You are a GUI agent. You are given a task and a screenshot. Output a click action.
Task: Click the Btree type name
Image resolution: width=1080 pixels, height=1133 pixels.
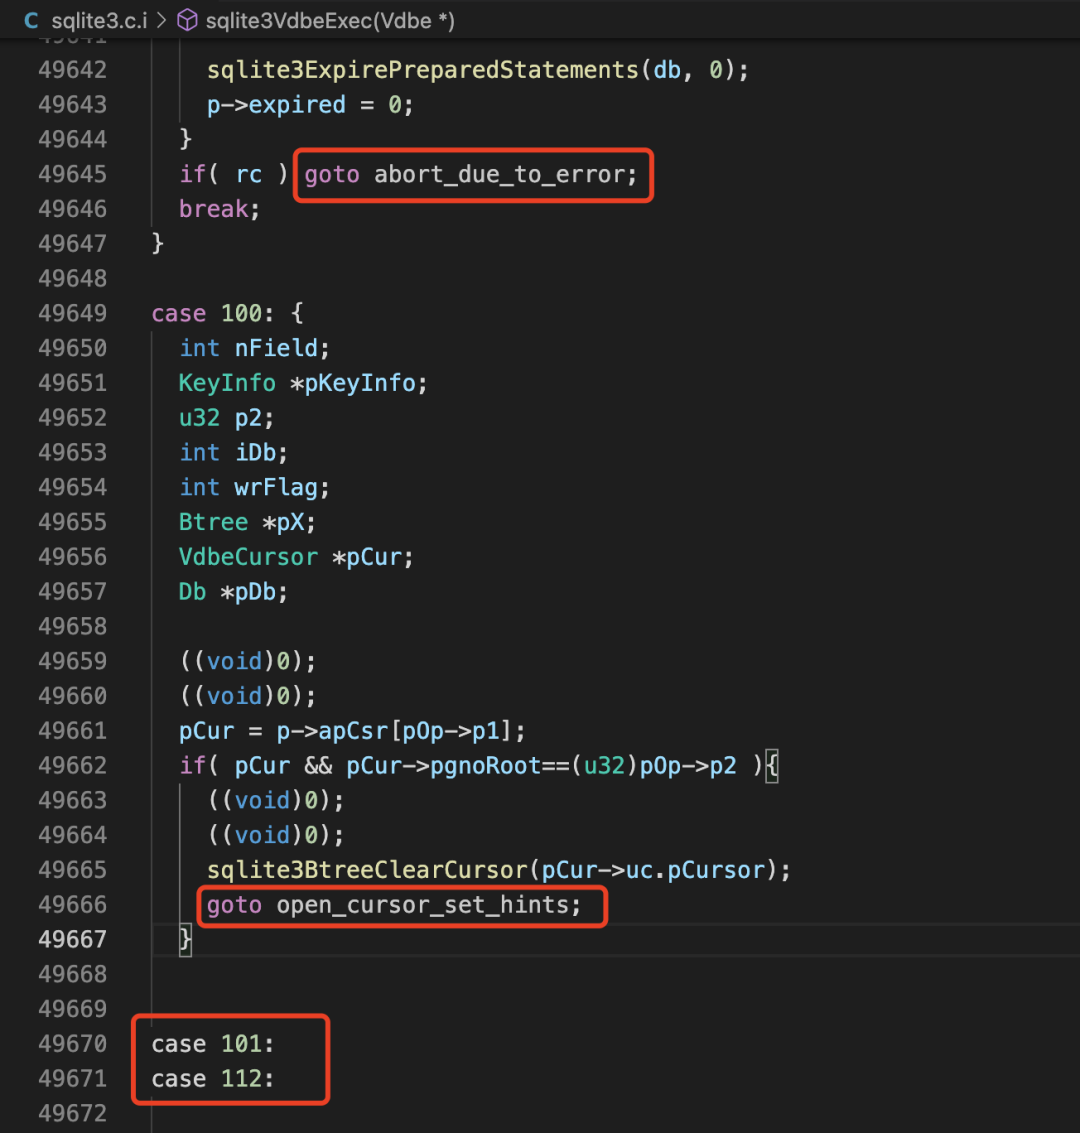click(x=213, y=522)
